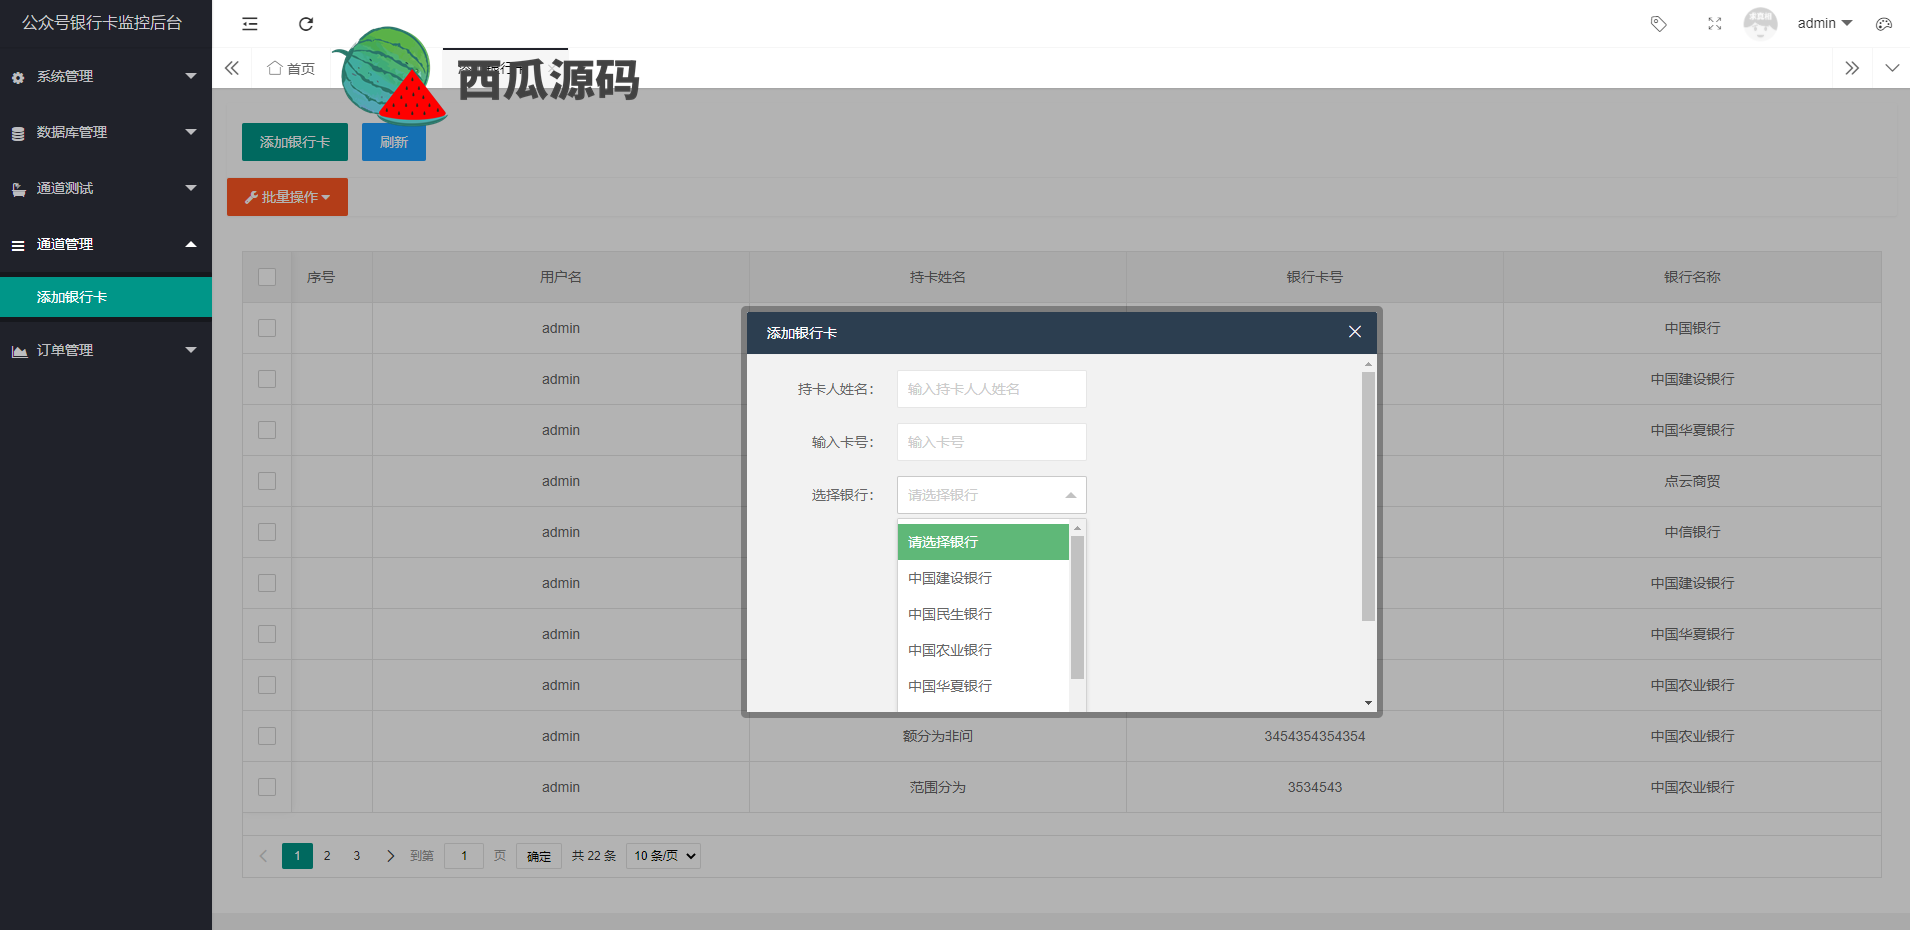Go to next page arrow in pagination
This screenshot has height=930, width=1910.
(x=390, y=856)
